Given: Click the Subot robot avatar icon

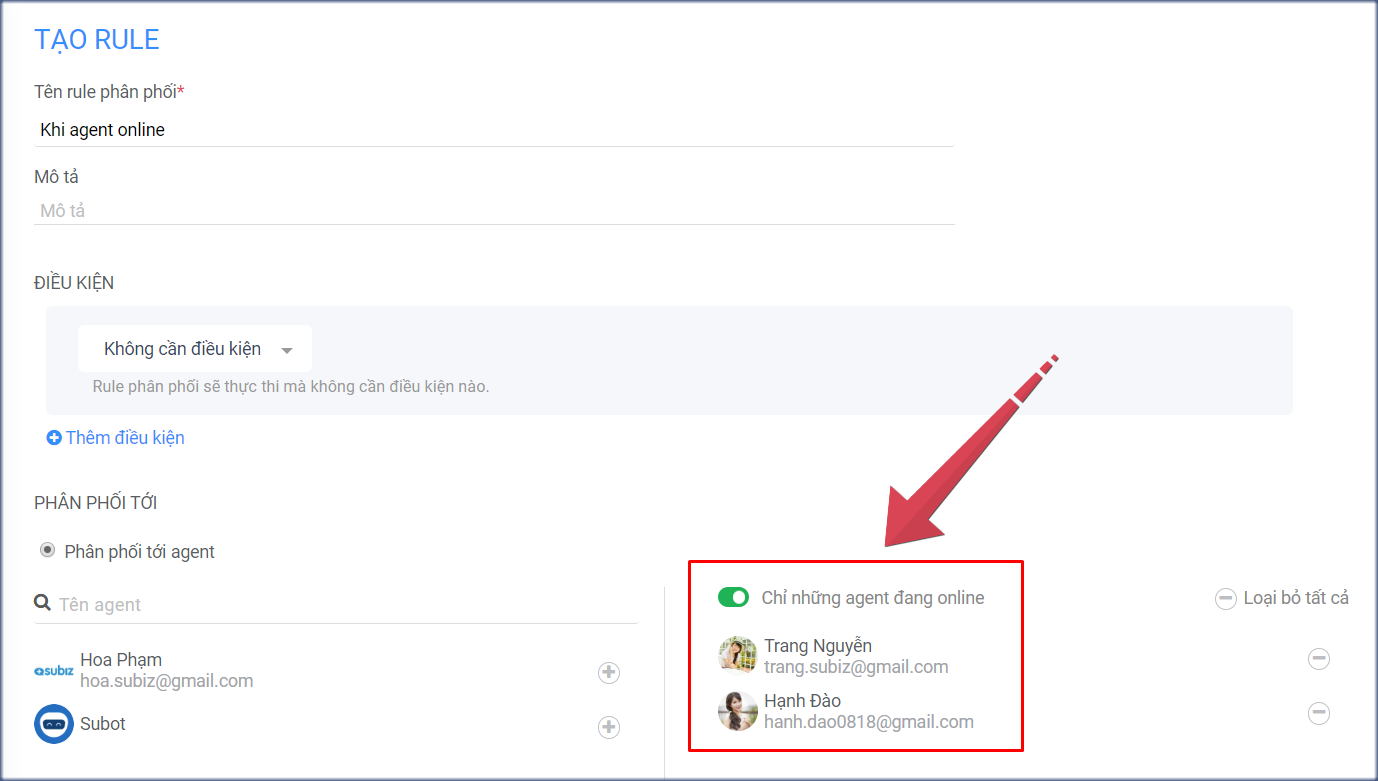Looking at the screenshot, I should tap(53, 723).
